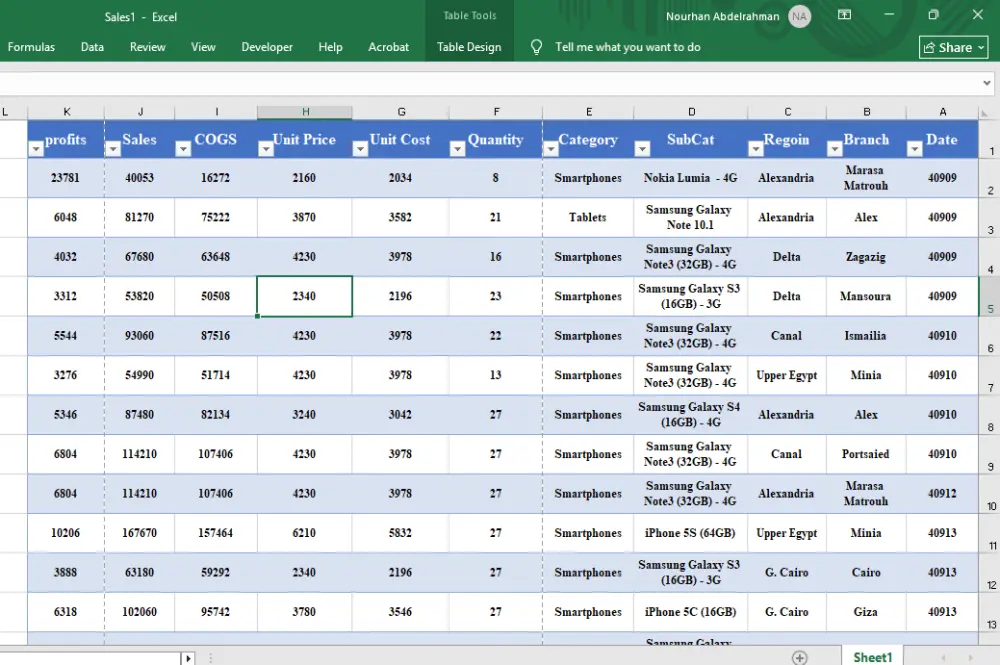The image size is (1000, 665).
Task: Select the Tablets category cell
Action: pos(588,217)
